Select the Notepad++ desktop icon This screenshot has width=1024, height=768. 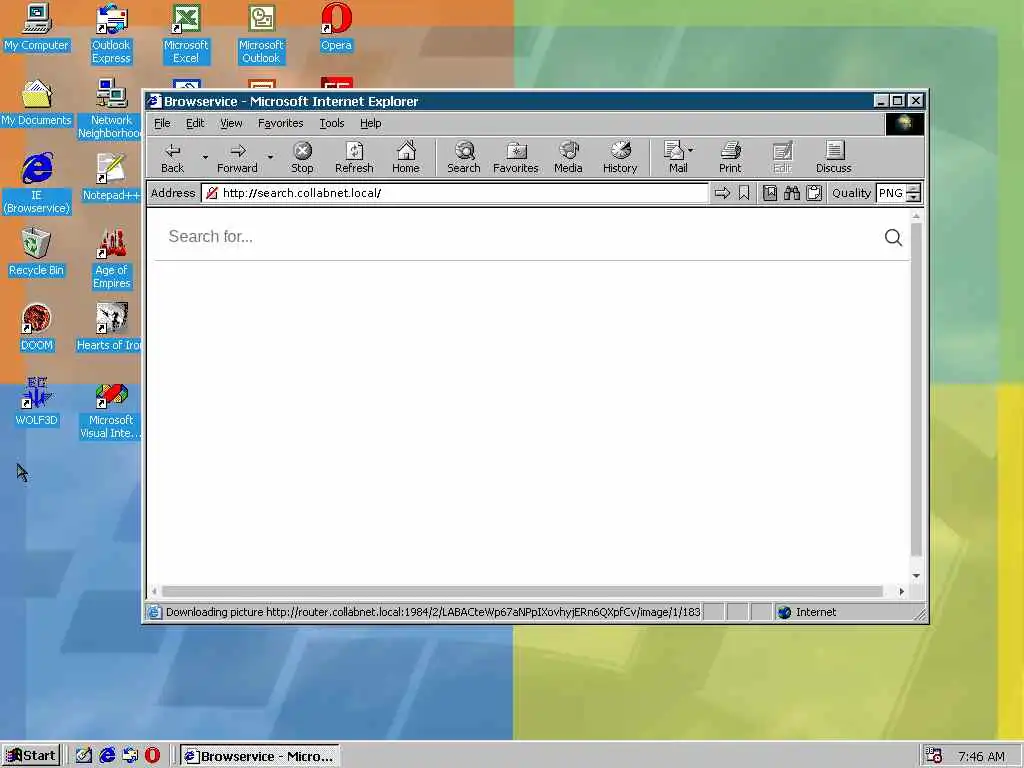click(x=111, y=178)
